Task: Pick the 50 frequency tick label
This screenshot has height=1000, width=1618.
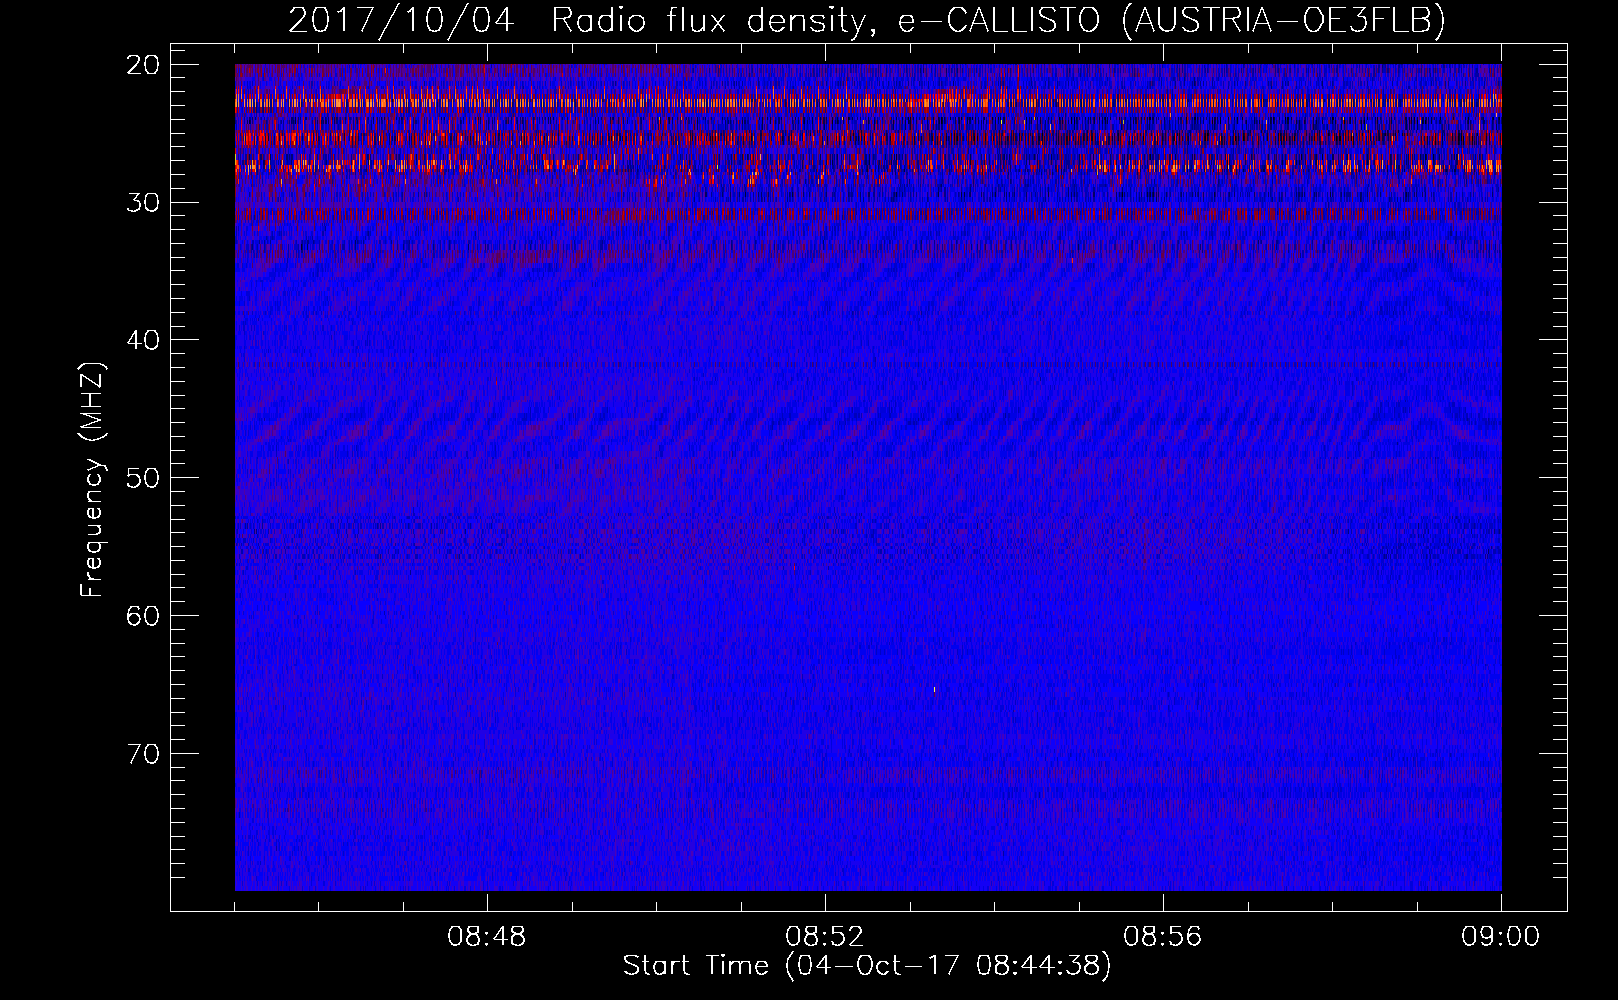Action: (144, 478)
